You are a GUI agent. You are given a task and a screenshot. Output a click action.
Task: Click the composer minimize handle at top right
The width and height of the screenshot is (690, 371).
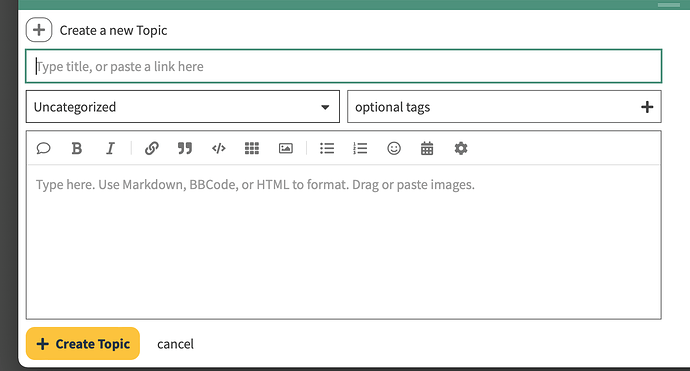pos(668,5)
